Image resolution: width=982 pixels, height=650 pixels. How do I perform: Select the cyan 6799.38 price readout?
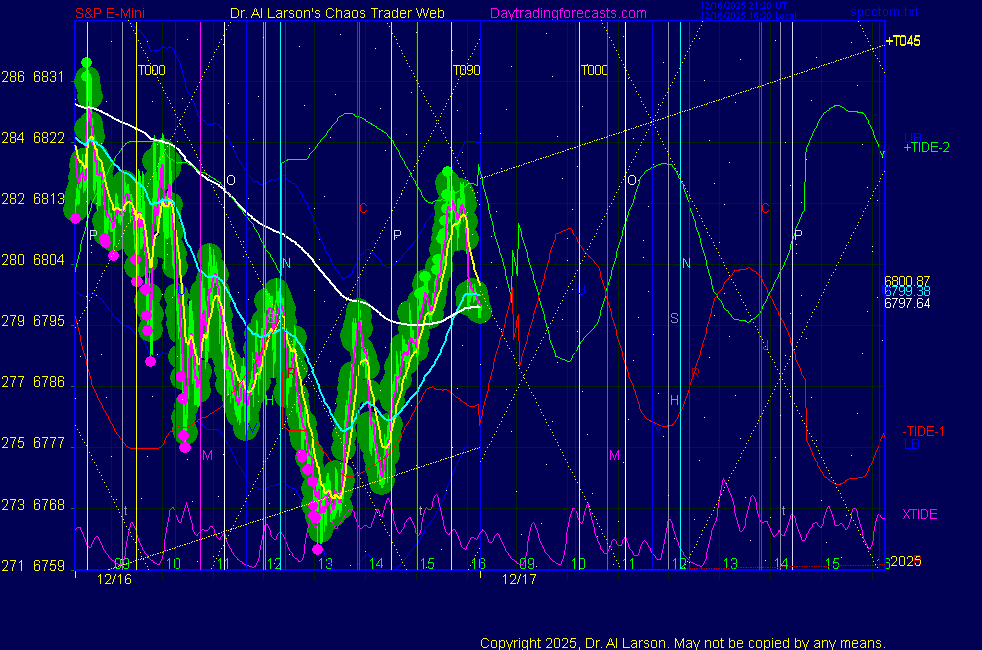click(907, 291)
